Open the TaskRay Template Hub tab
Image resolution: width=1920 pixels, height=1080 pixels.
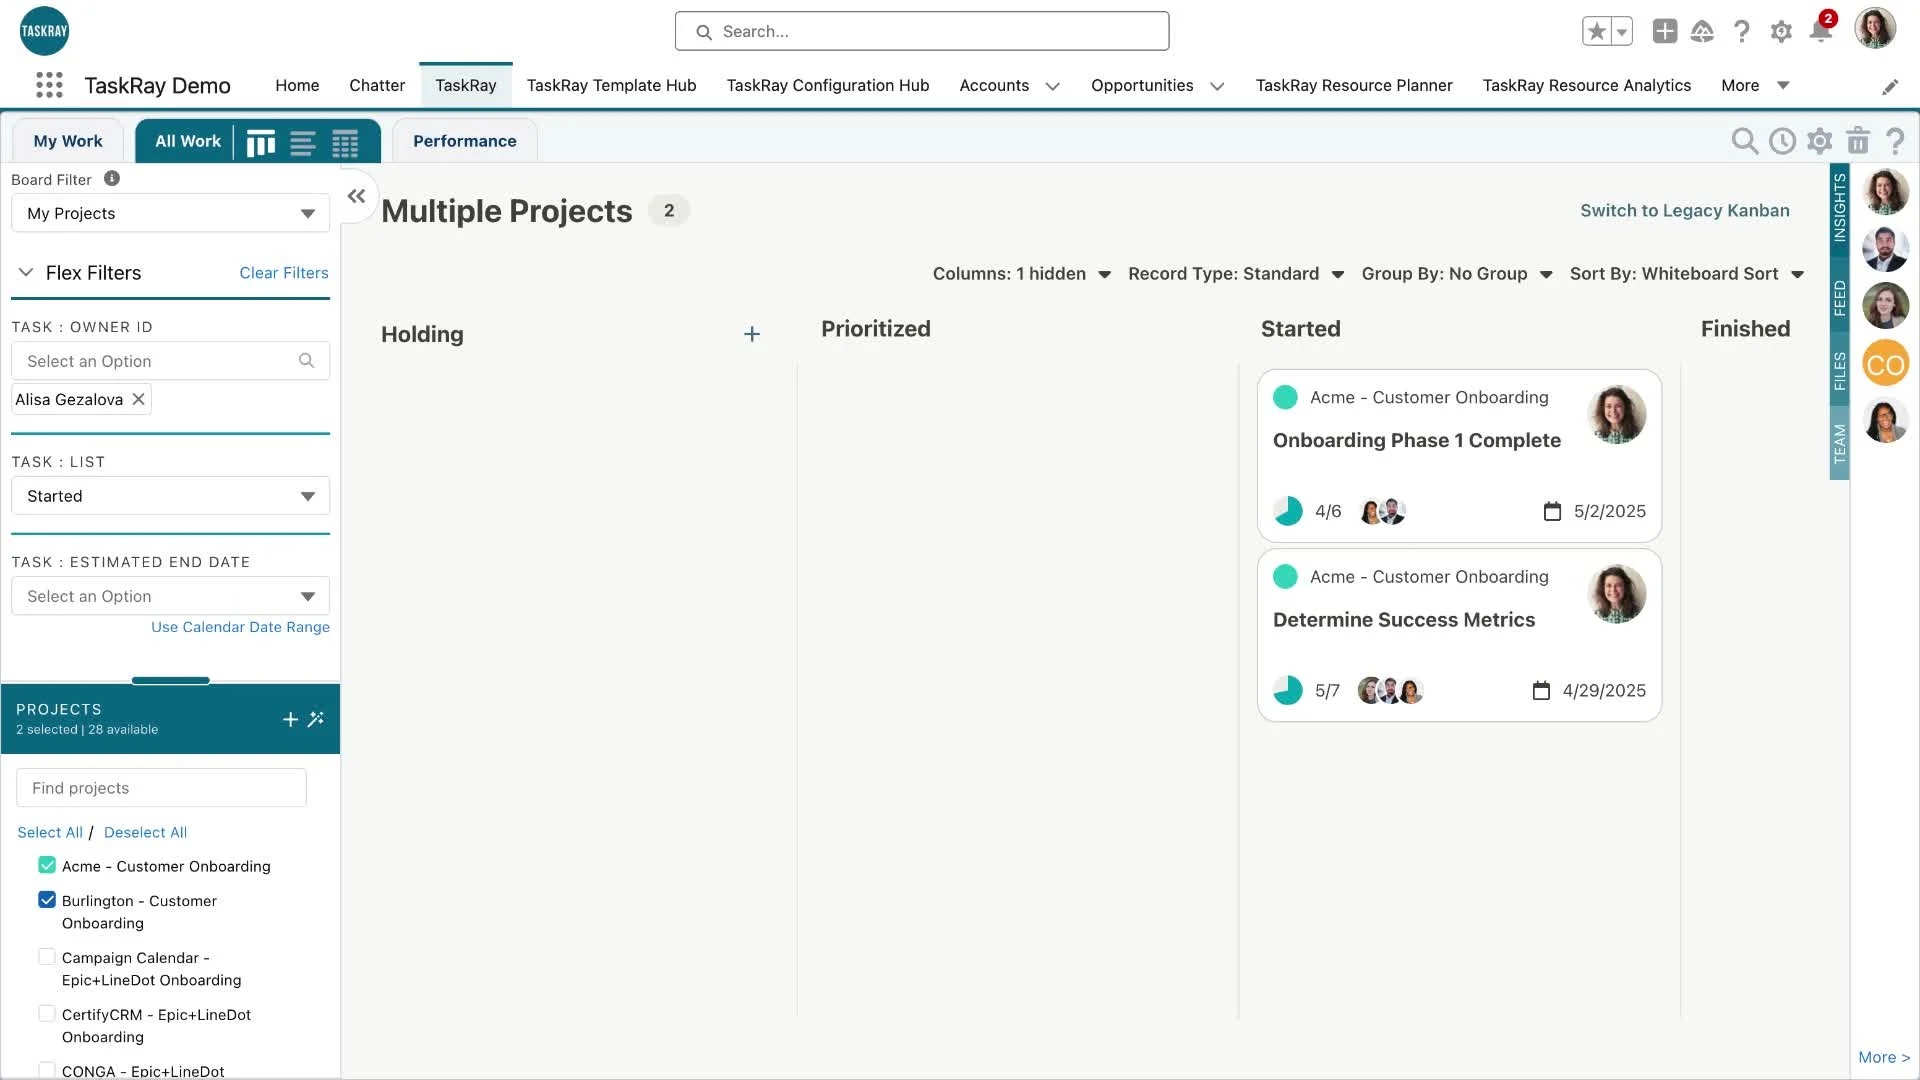(x=611, y=85)
